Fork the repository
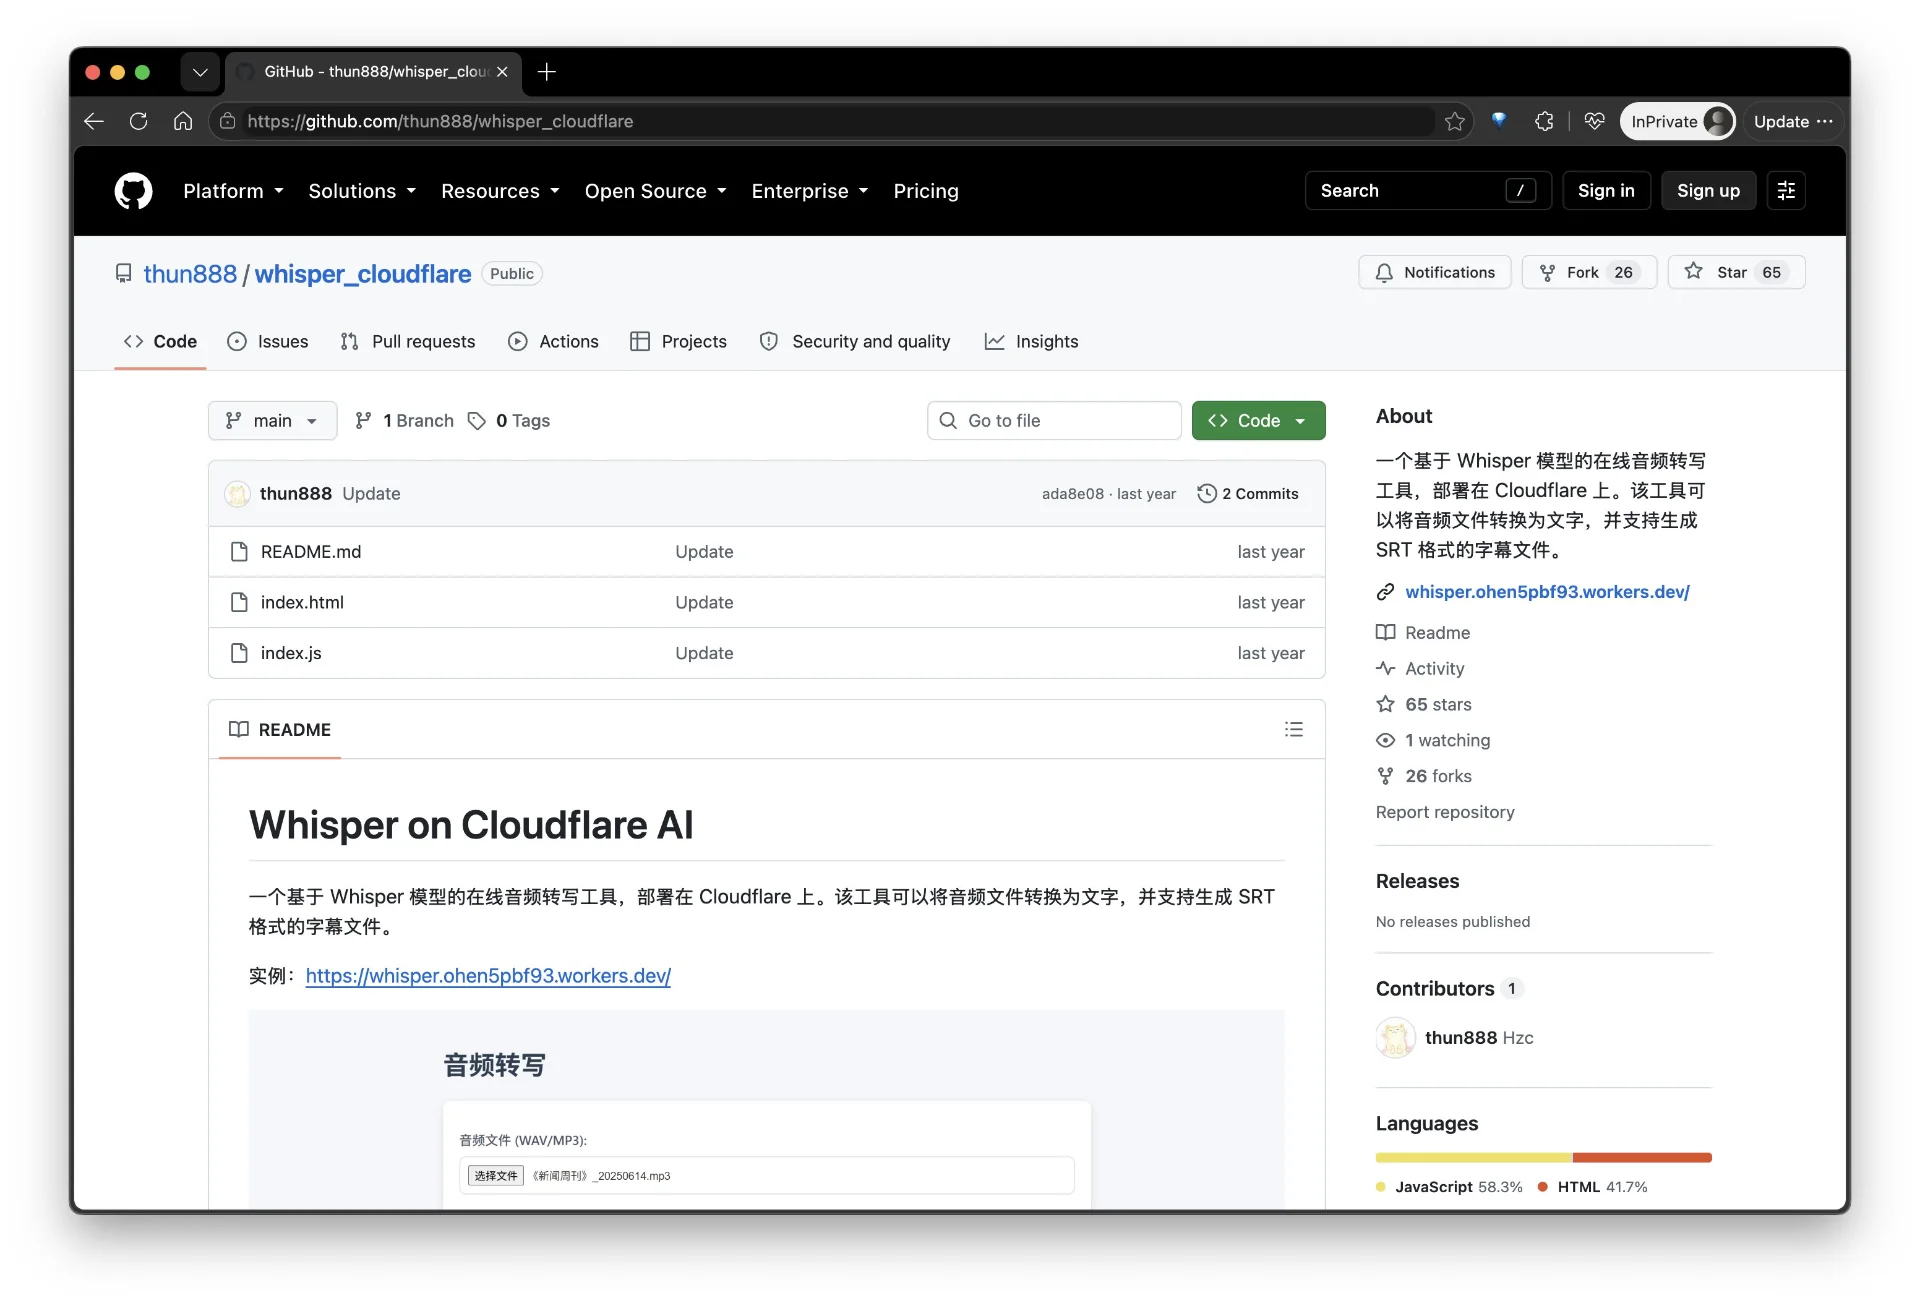Viewport: 1920px width, 1306px height. [1589, 272]
